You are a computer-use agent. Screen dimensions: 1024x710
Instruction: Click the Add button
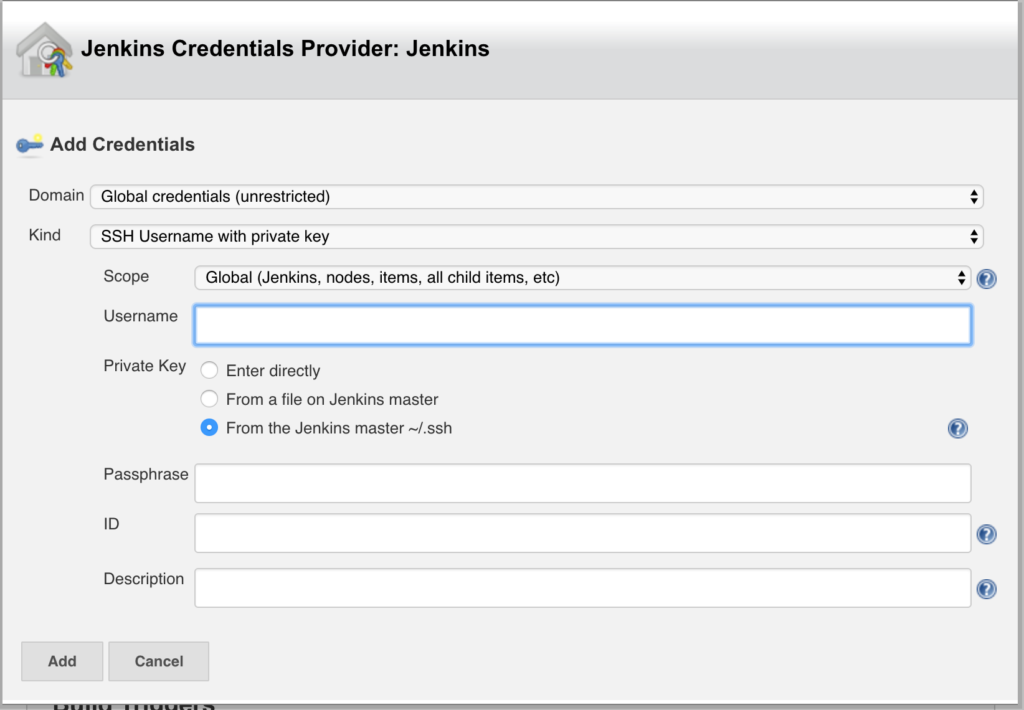click(62, 661)
